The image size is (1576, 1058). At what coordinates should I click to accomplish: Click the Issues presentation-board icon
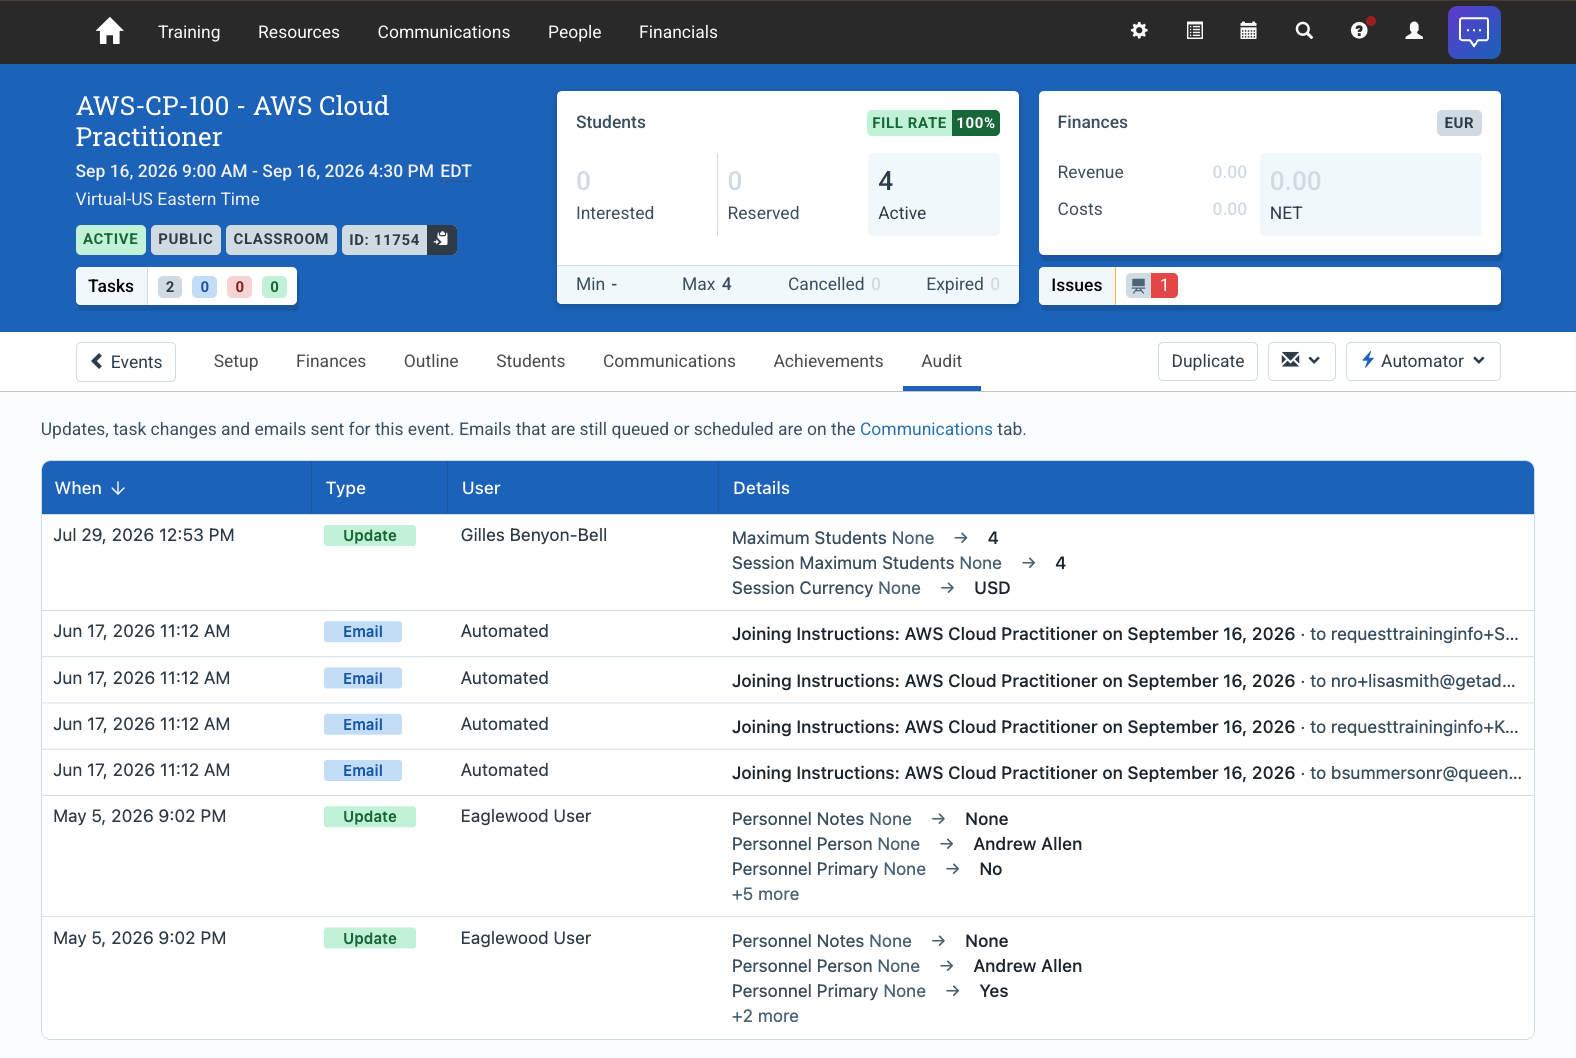pos(1138,285)
